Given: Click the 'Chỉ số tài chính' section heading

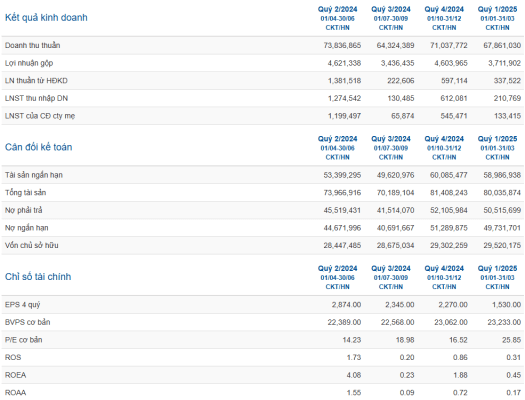Looking at the screenshot, I should pos(38,276).
